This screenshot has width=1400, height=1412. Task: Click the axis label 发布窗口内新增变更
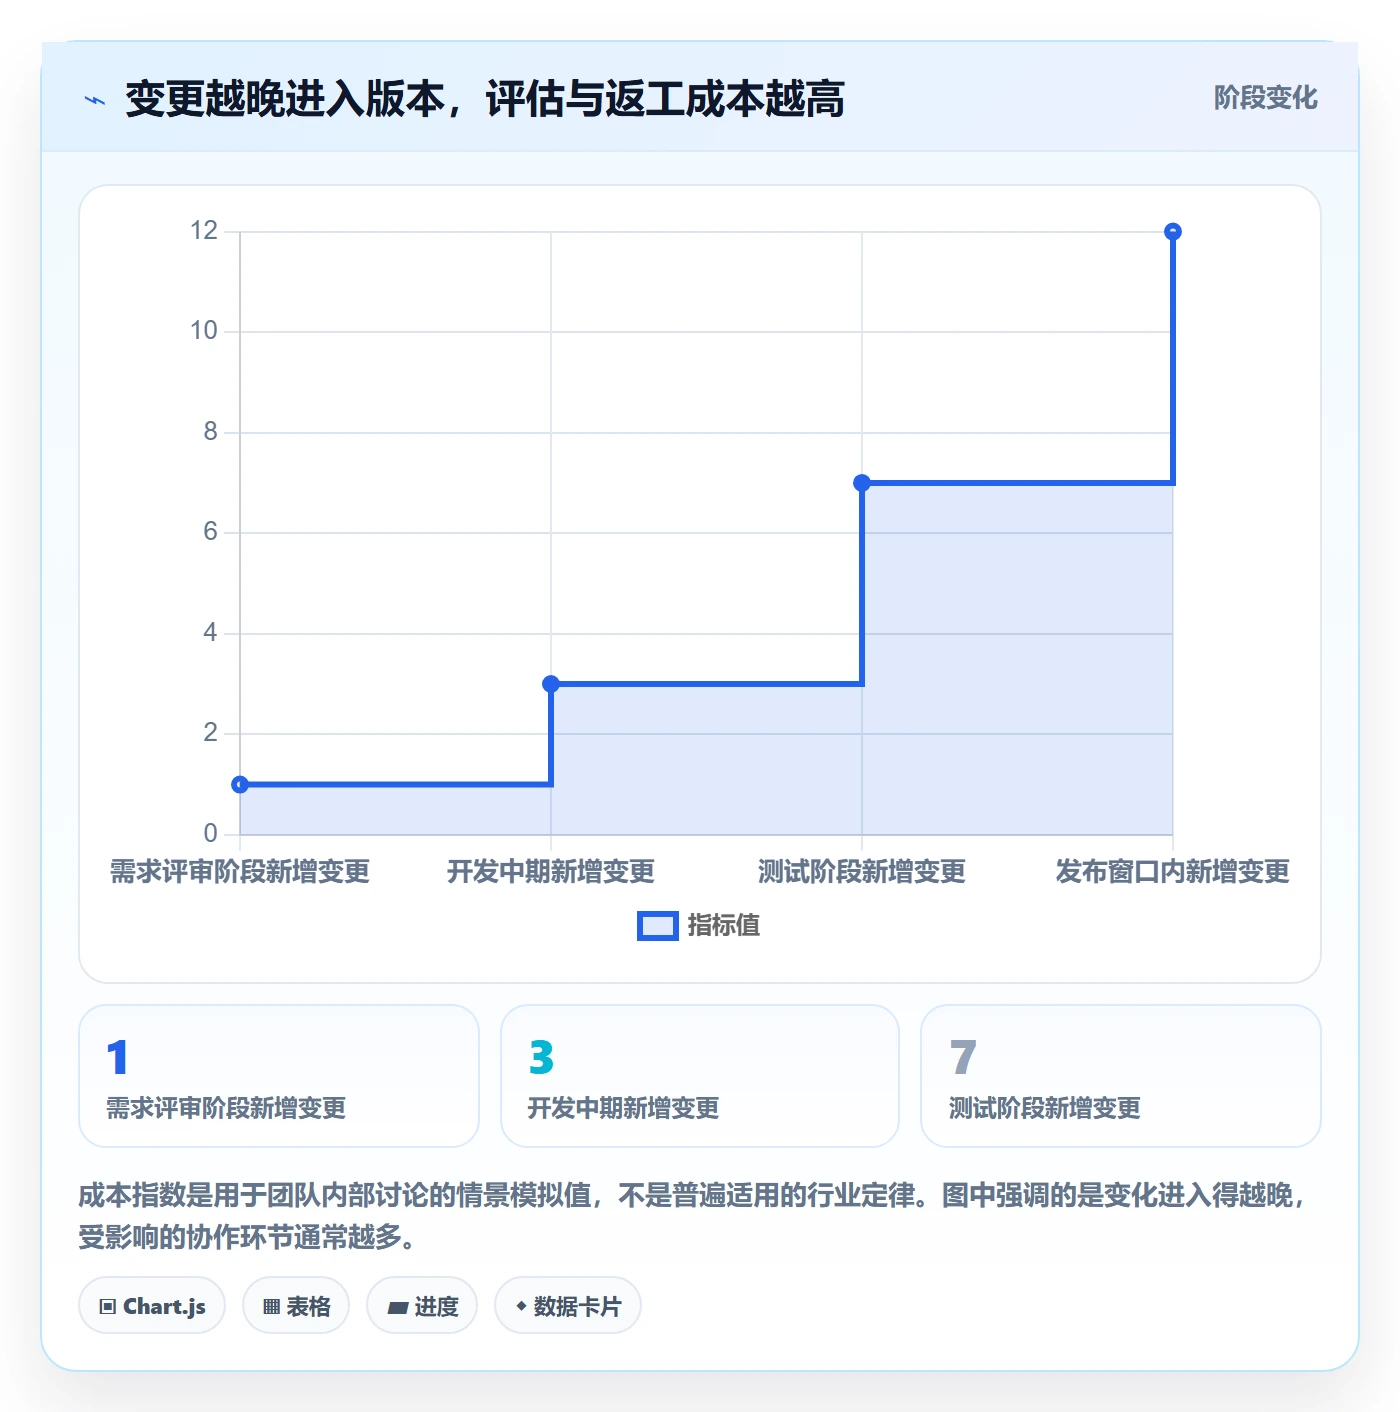[x=1173, y=872]
